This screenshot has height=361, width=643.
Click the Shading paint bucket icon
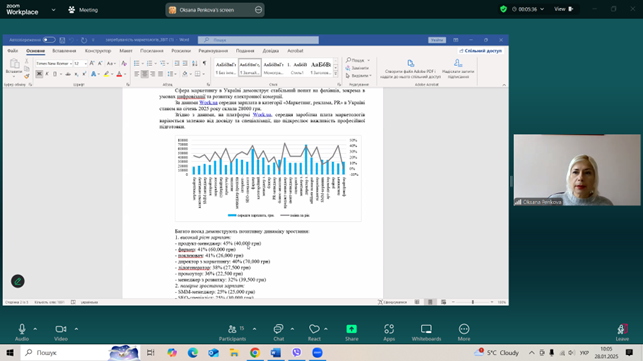tap(185, 74)
